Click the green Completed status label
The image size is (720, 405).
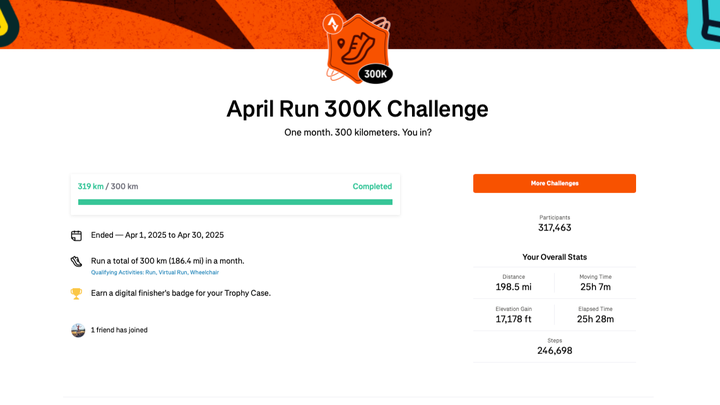pyautogui.click(x=372, y=187)
